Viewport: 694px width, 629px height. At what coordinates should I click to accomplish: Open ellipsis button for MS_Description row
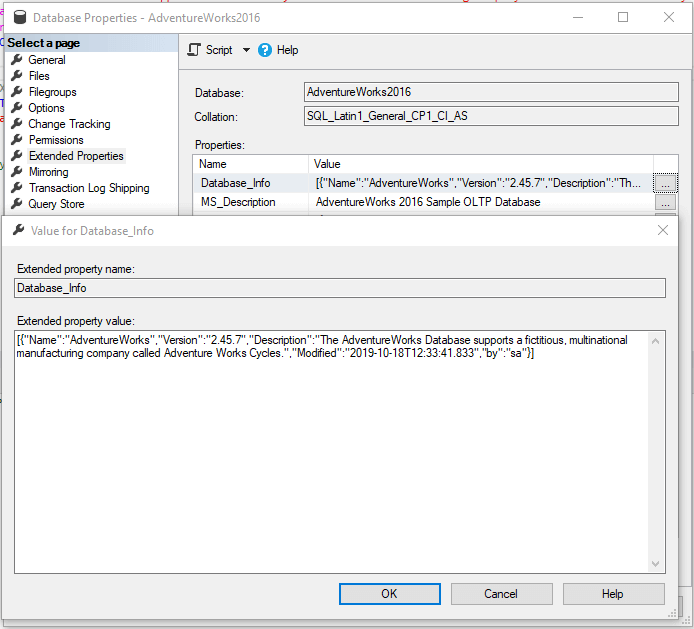(x=665, y=202)
